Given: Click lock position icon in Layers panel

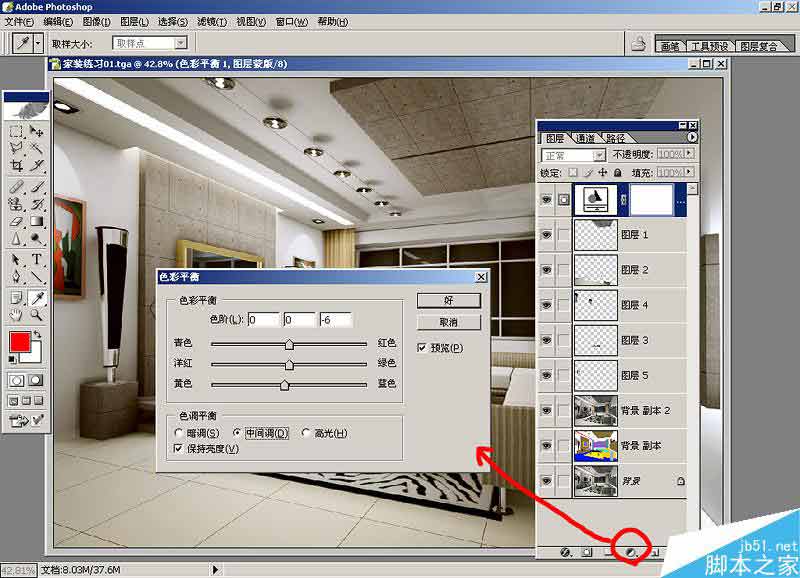Looking at the screenshot, I should pyautogui.click(x=603, y=172).
